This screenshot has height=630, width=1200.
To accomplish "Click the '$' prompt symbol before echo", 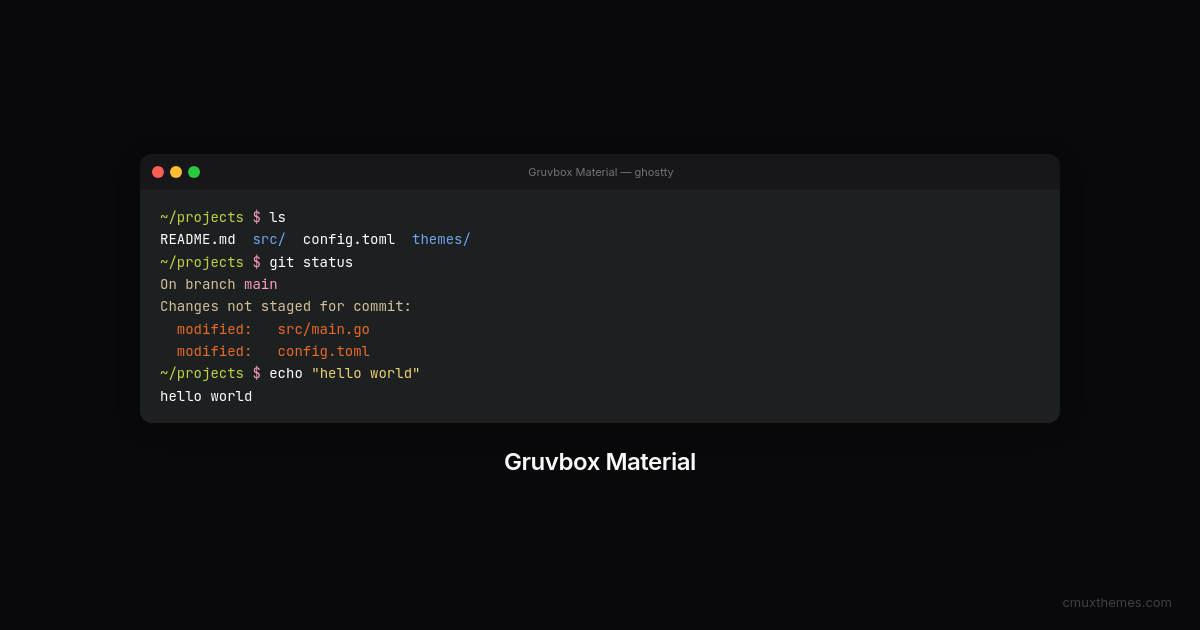I will tap(257, 374).
